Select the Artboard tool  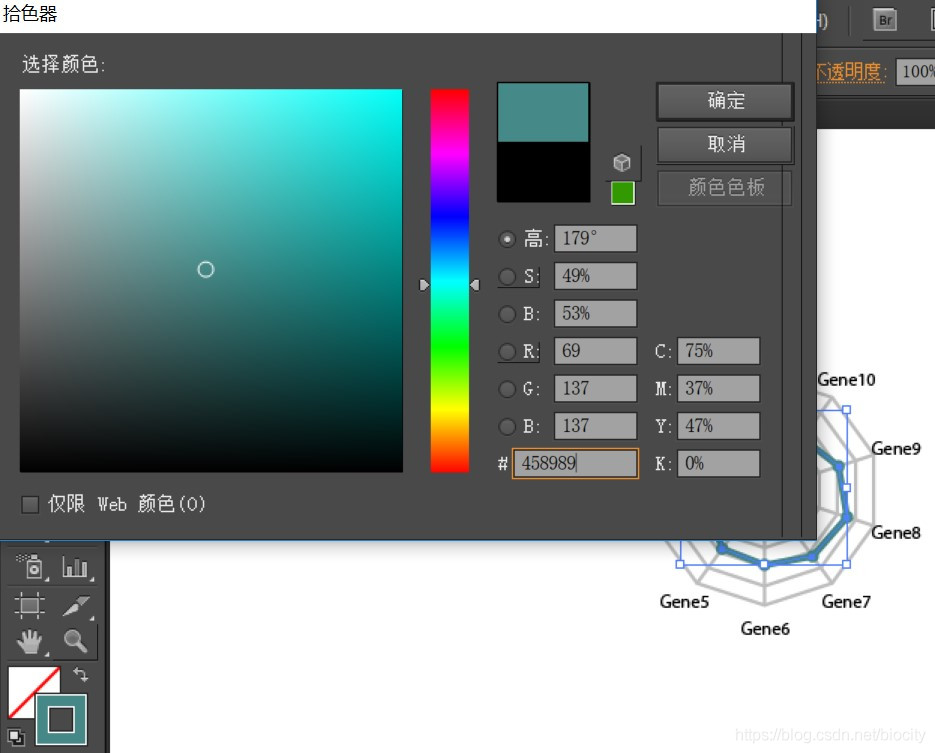(30, 605)
